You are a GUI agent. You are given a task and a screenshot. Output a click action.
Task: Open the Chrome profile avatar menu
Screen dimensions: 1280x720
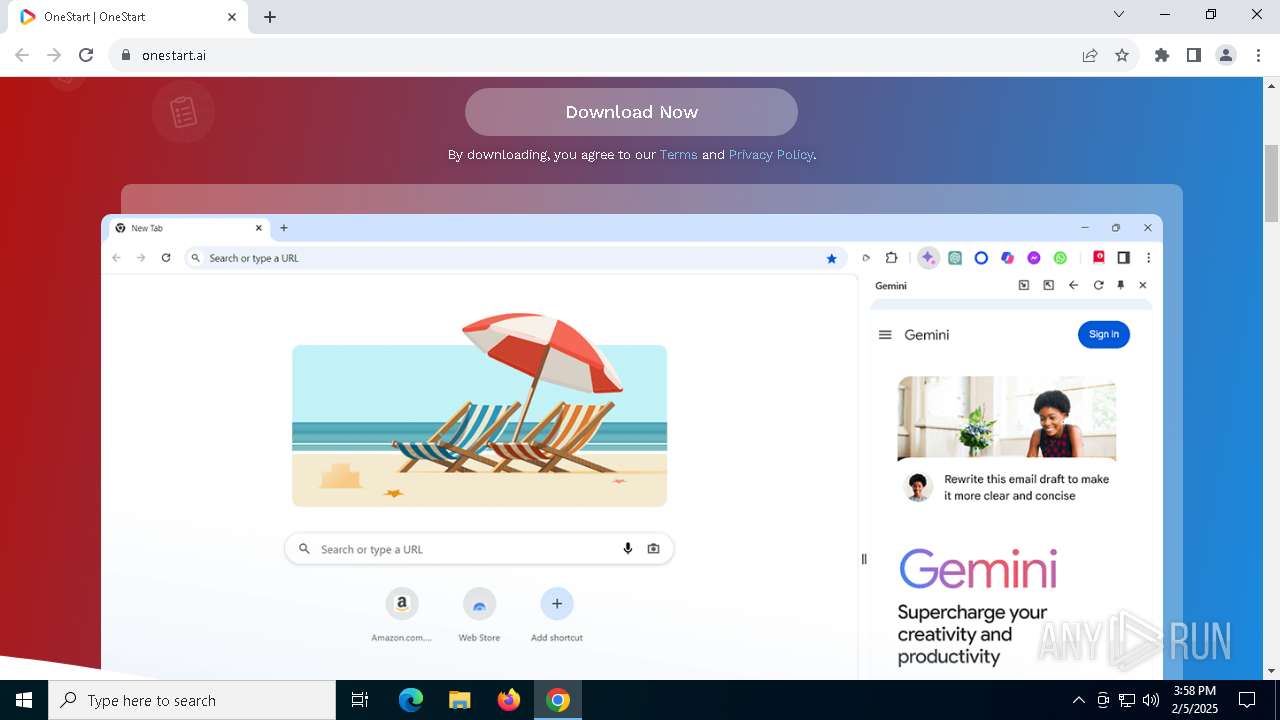point(1226,55)
